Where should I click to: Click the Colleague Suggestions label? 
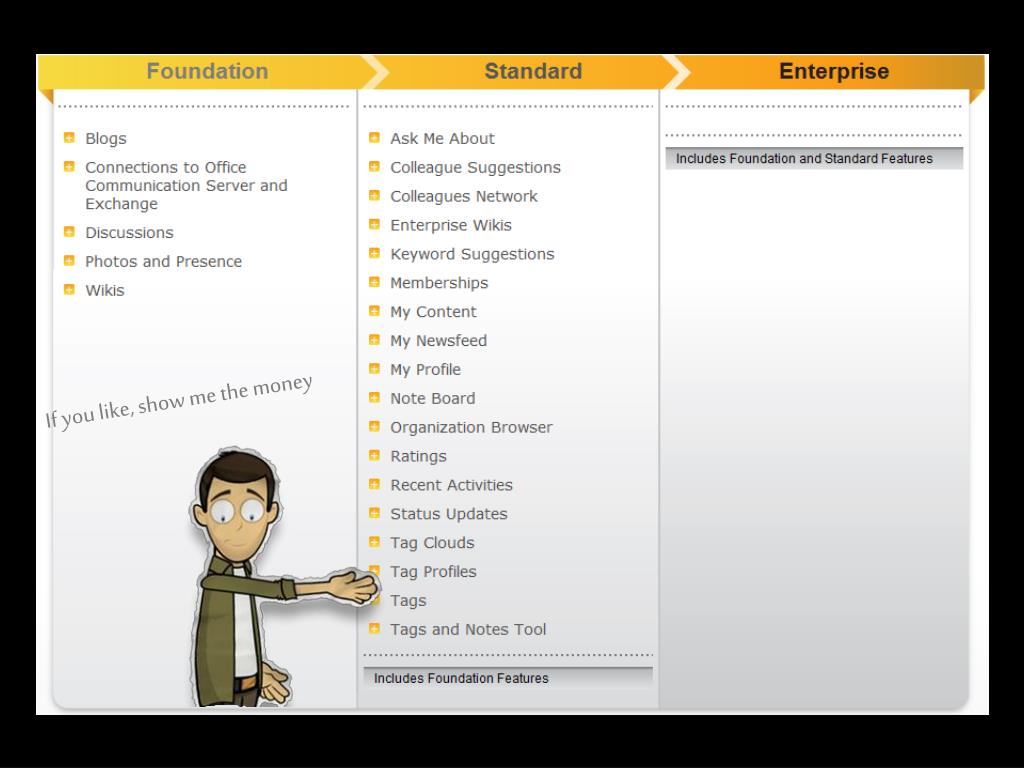(475, 168)
